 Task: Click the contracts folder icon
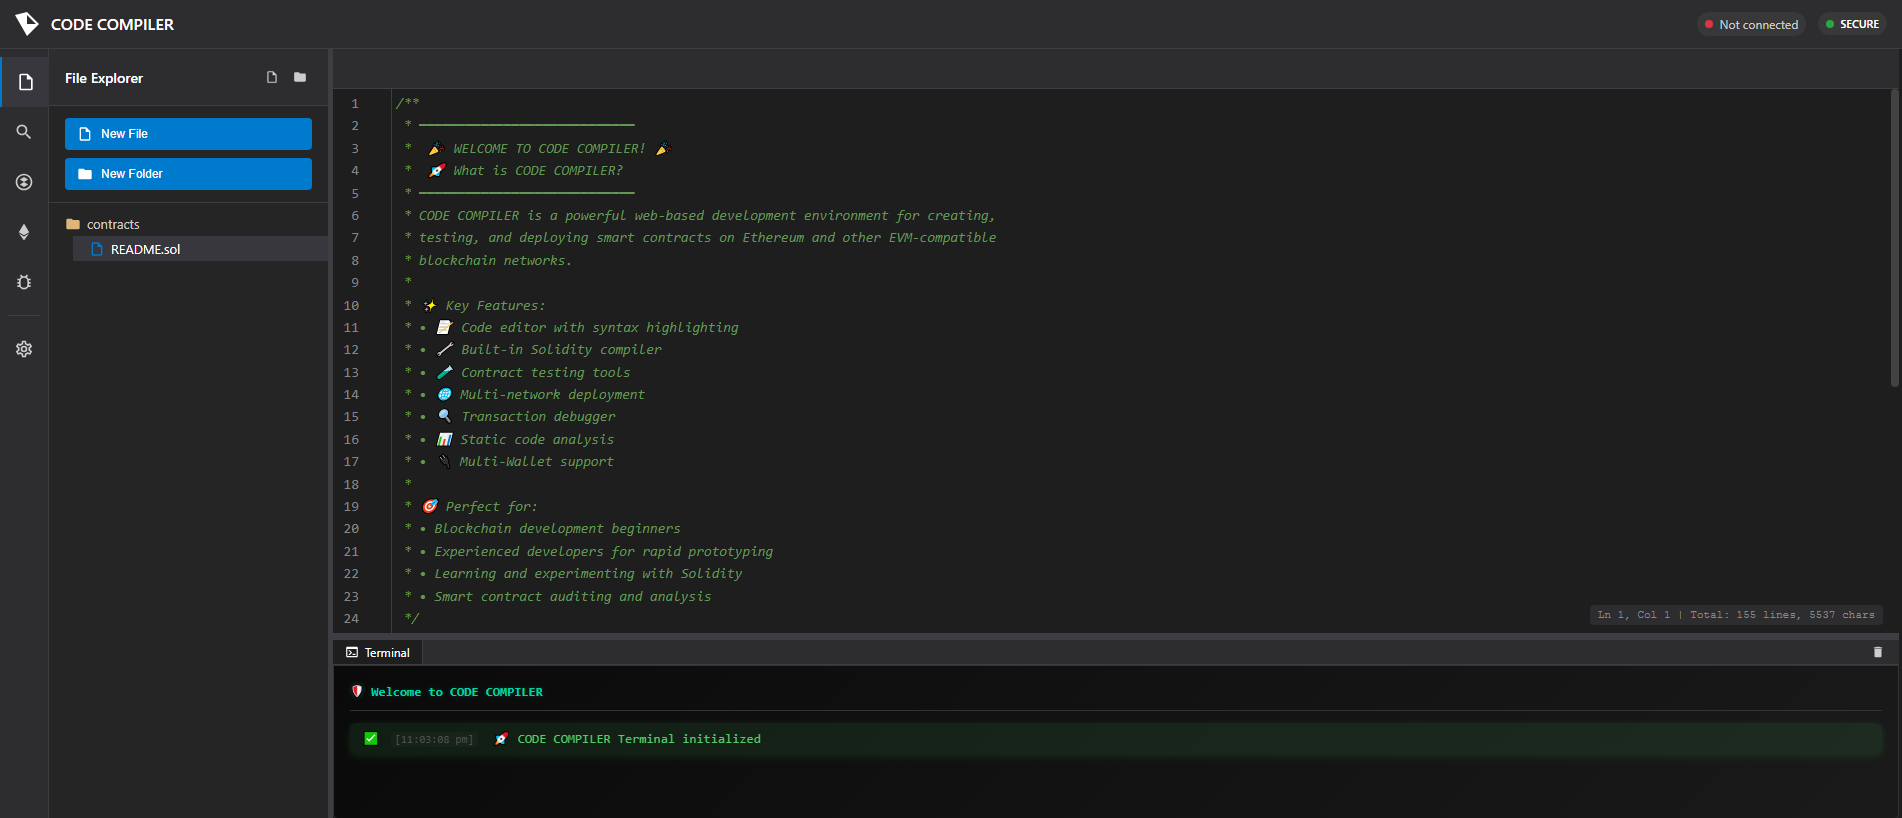(73, 224)
